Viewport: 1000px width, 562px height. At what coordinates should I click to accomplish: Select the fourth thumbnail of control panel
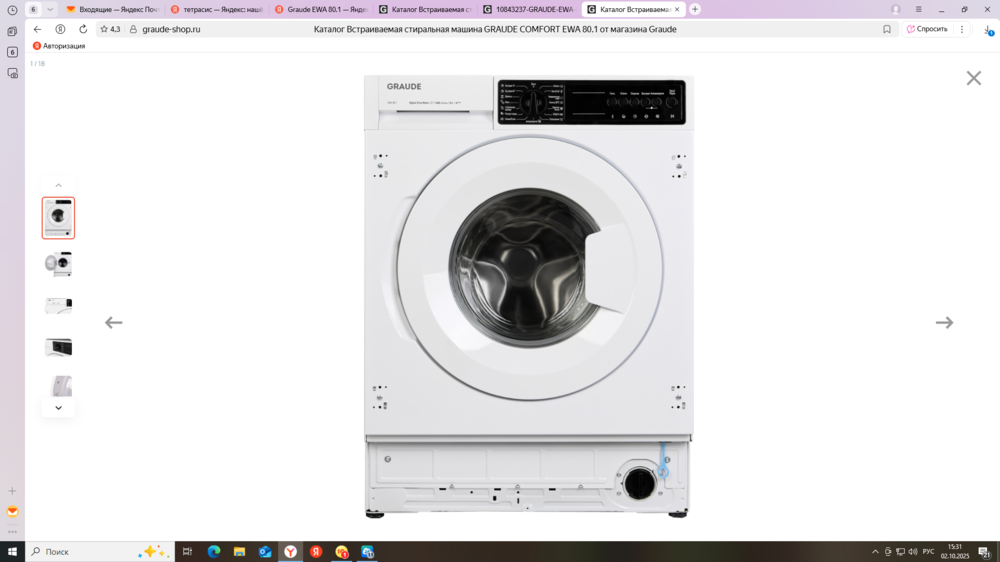pyautogui.click(x=58, y=347)
